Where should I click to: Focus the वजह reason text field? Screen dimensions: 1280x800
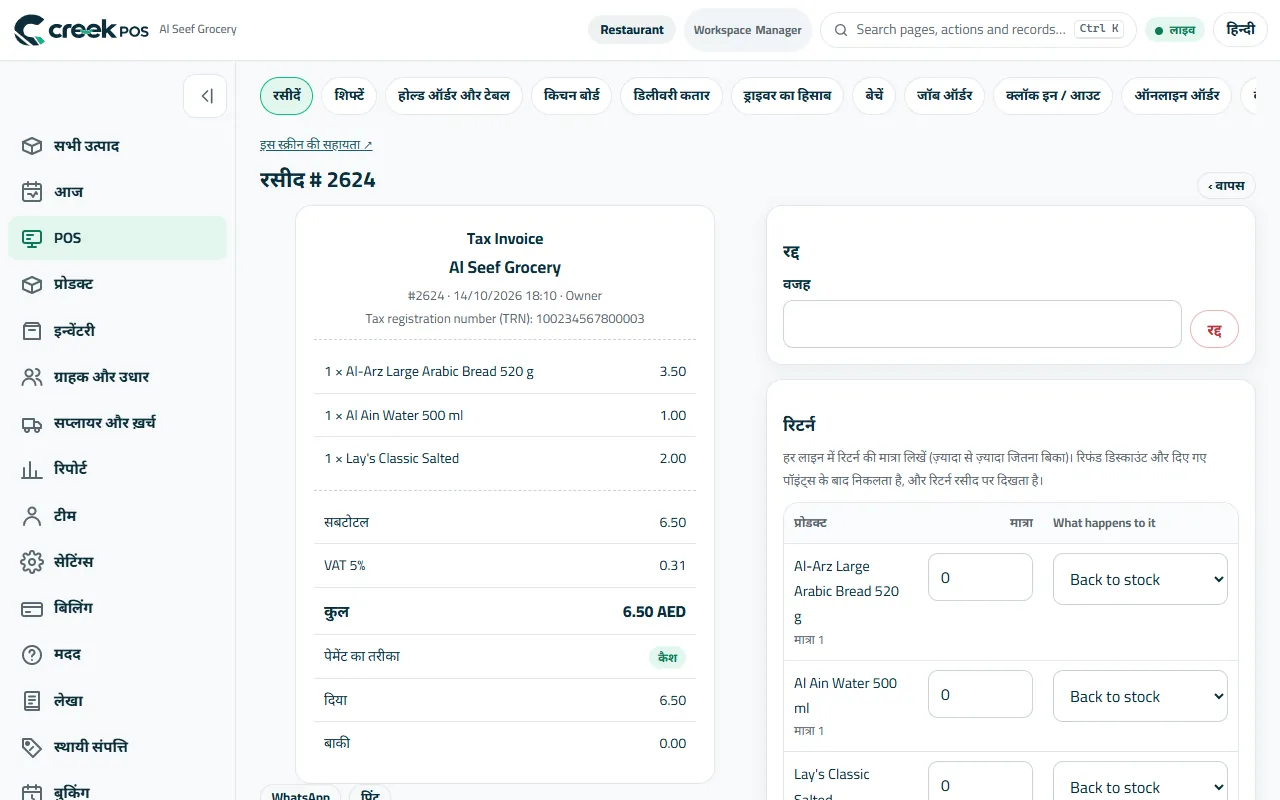tap(982, 324)
